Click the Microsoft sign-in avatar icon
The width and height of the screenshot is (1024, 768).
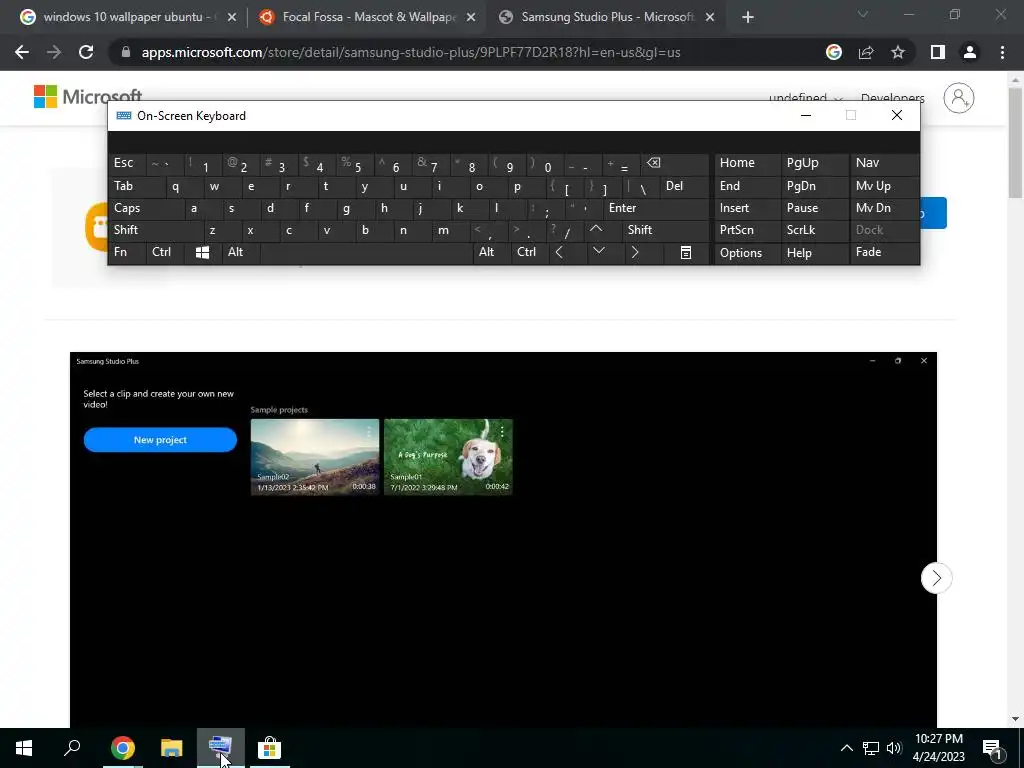click(959, 98)
